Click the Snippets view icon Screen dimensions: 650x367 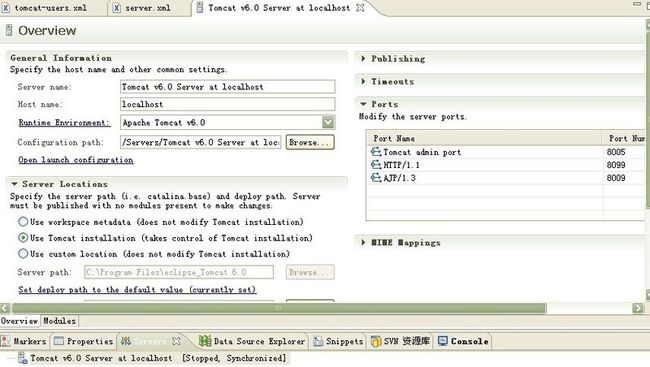coord(318,341)
